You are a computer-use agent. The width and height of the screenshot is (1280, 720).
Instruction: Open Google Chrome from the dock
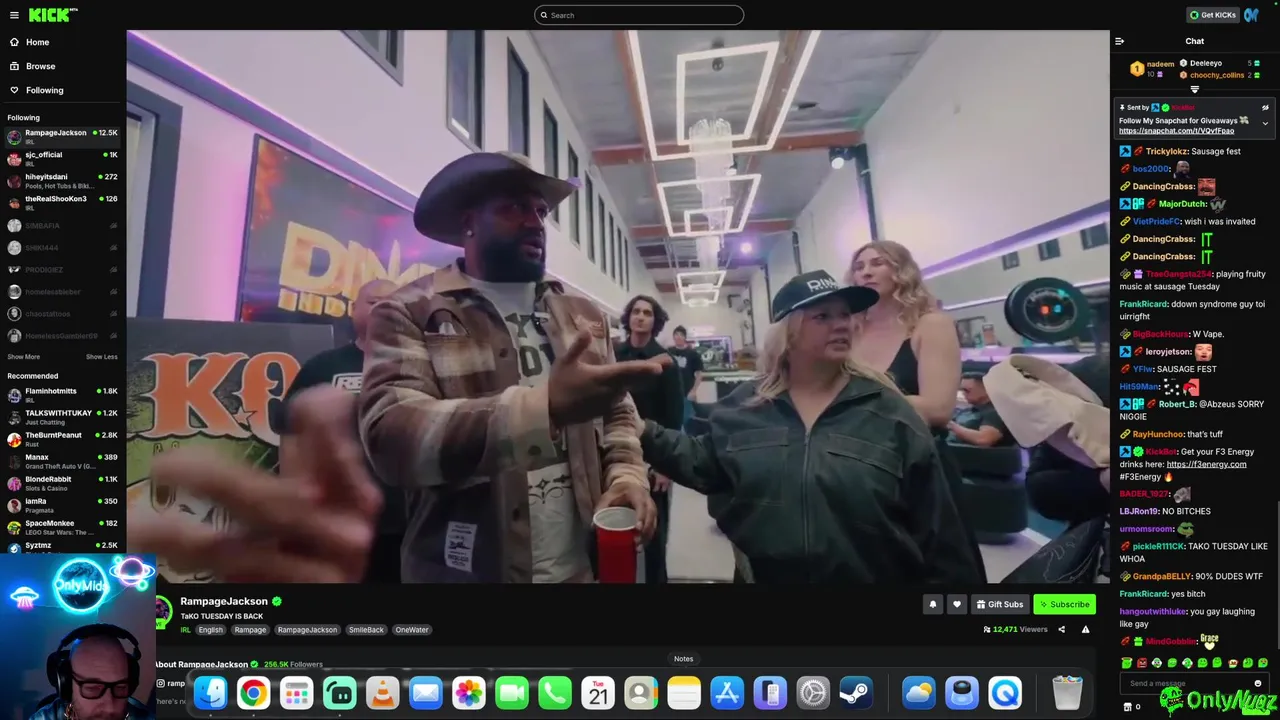pyautogui.click(x=253, y=692)
